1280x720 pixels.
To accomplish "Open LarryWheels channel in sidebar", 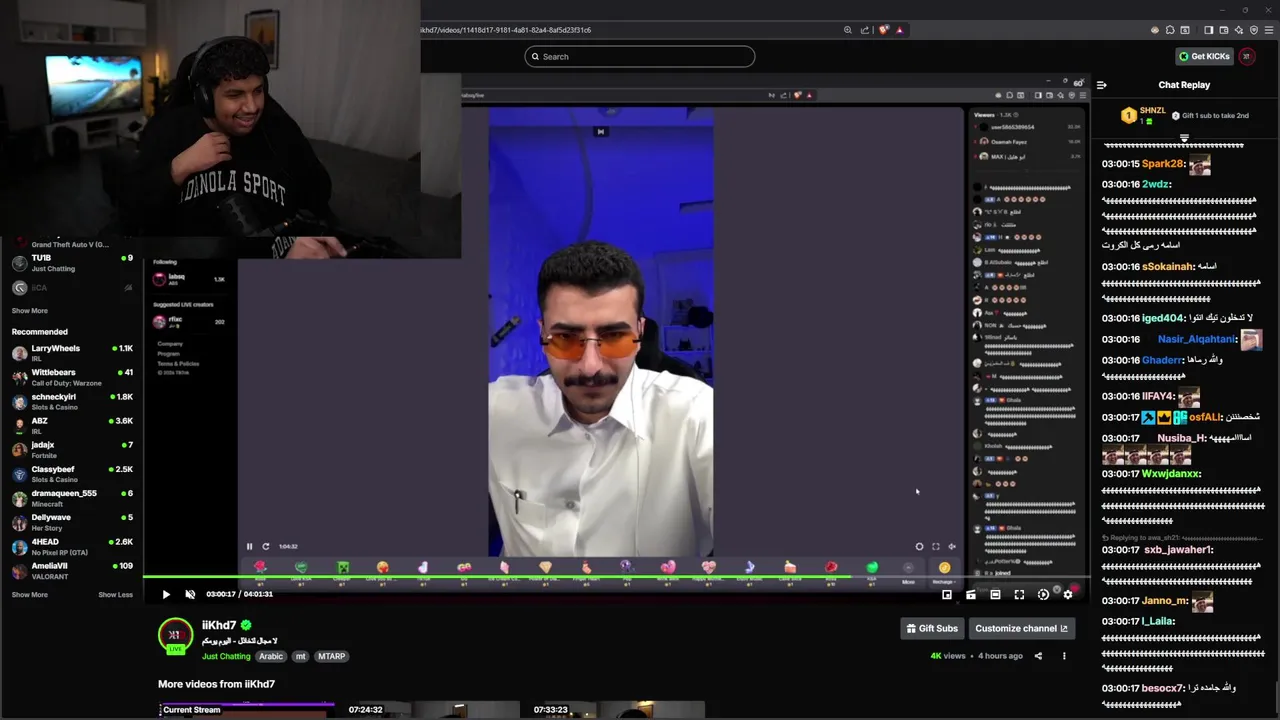I will click(72, 353).
